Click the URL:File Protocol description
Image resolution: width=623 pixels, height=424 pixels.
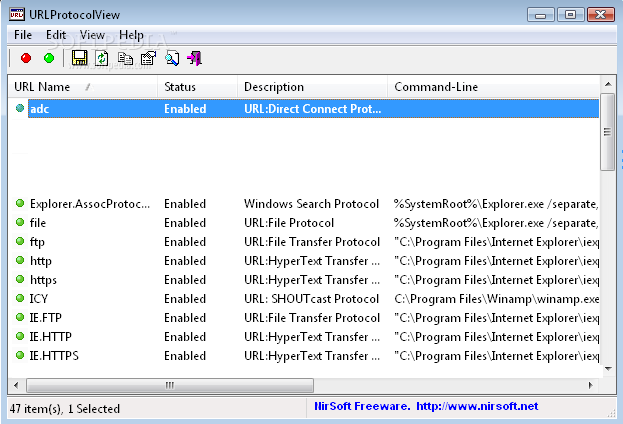[289, 223]
